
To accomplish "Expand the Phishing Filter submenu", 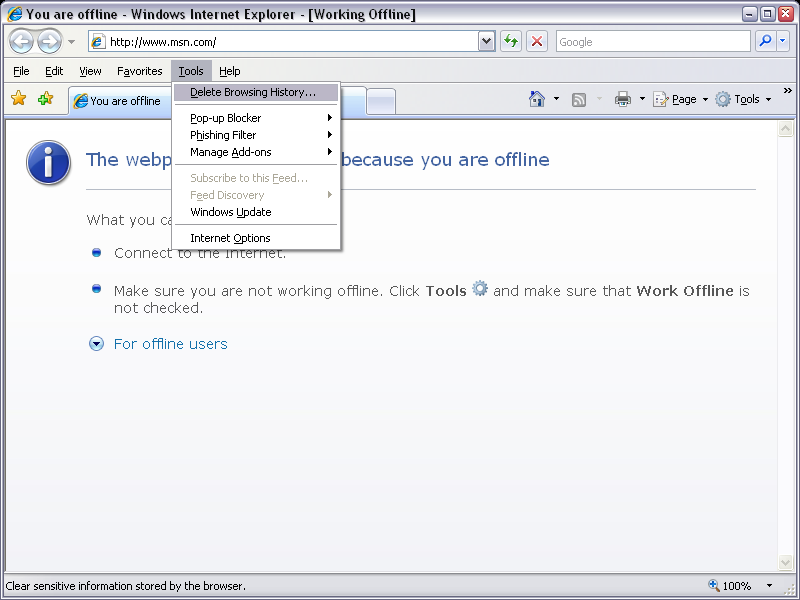I will point(256,135).
